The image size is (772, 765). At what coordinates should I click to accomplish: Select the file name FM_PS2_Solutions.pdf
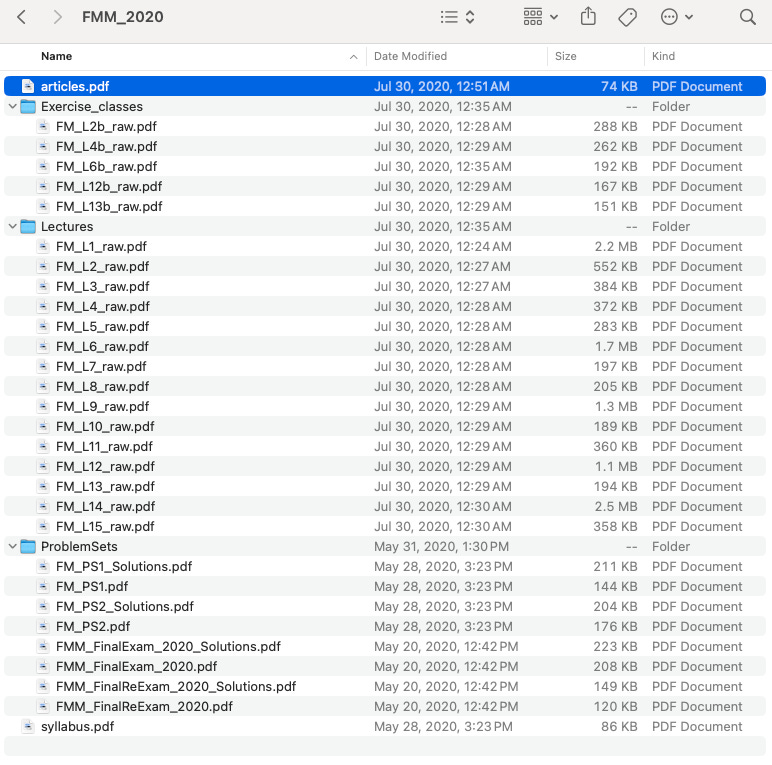125,606
